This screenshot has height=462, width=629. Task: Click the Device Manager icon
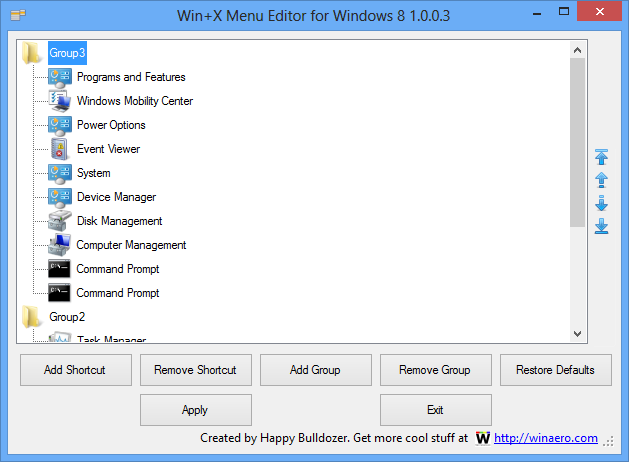[x=60, y=197]
